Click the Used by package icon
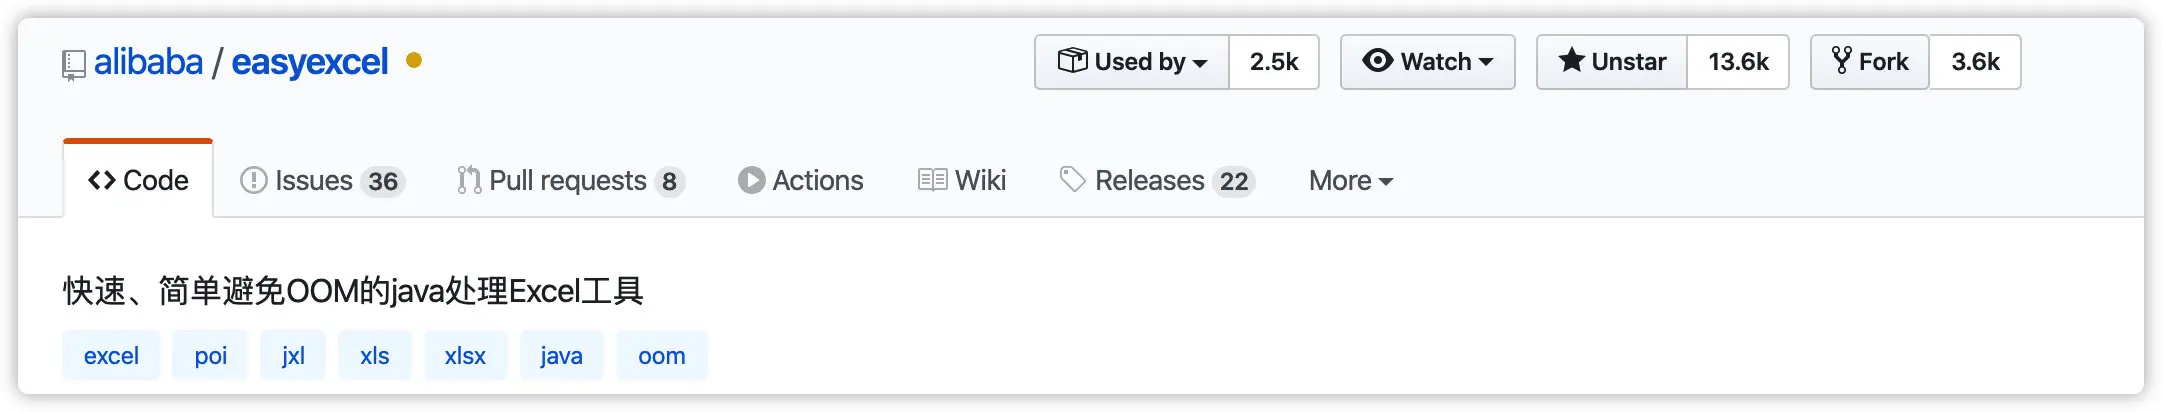Image resolution: width=2162 pixels, height=412 pixels. 1072,61
